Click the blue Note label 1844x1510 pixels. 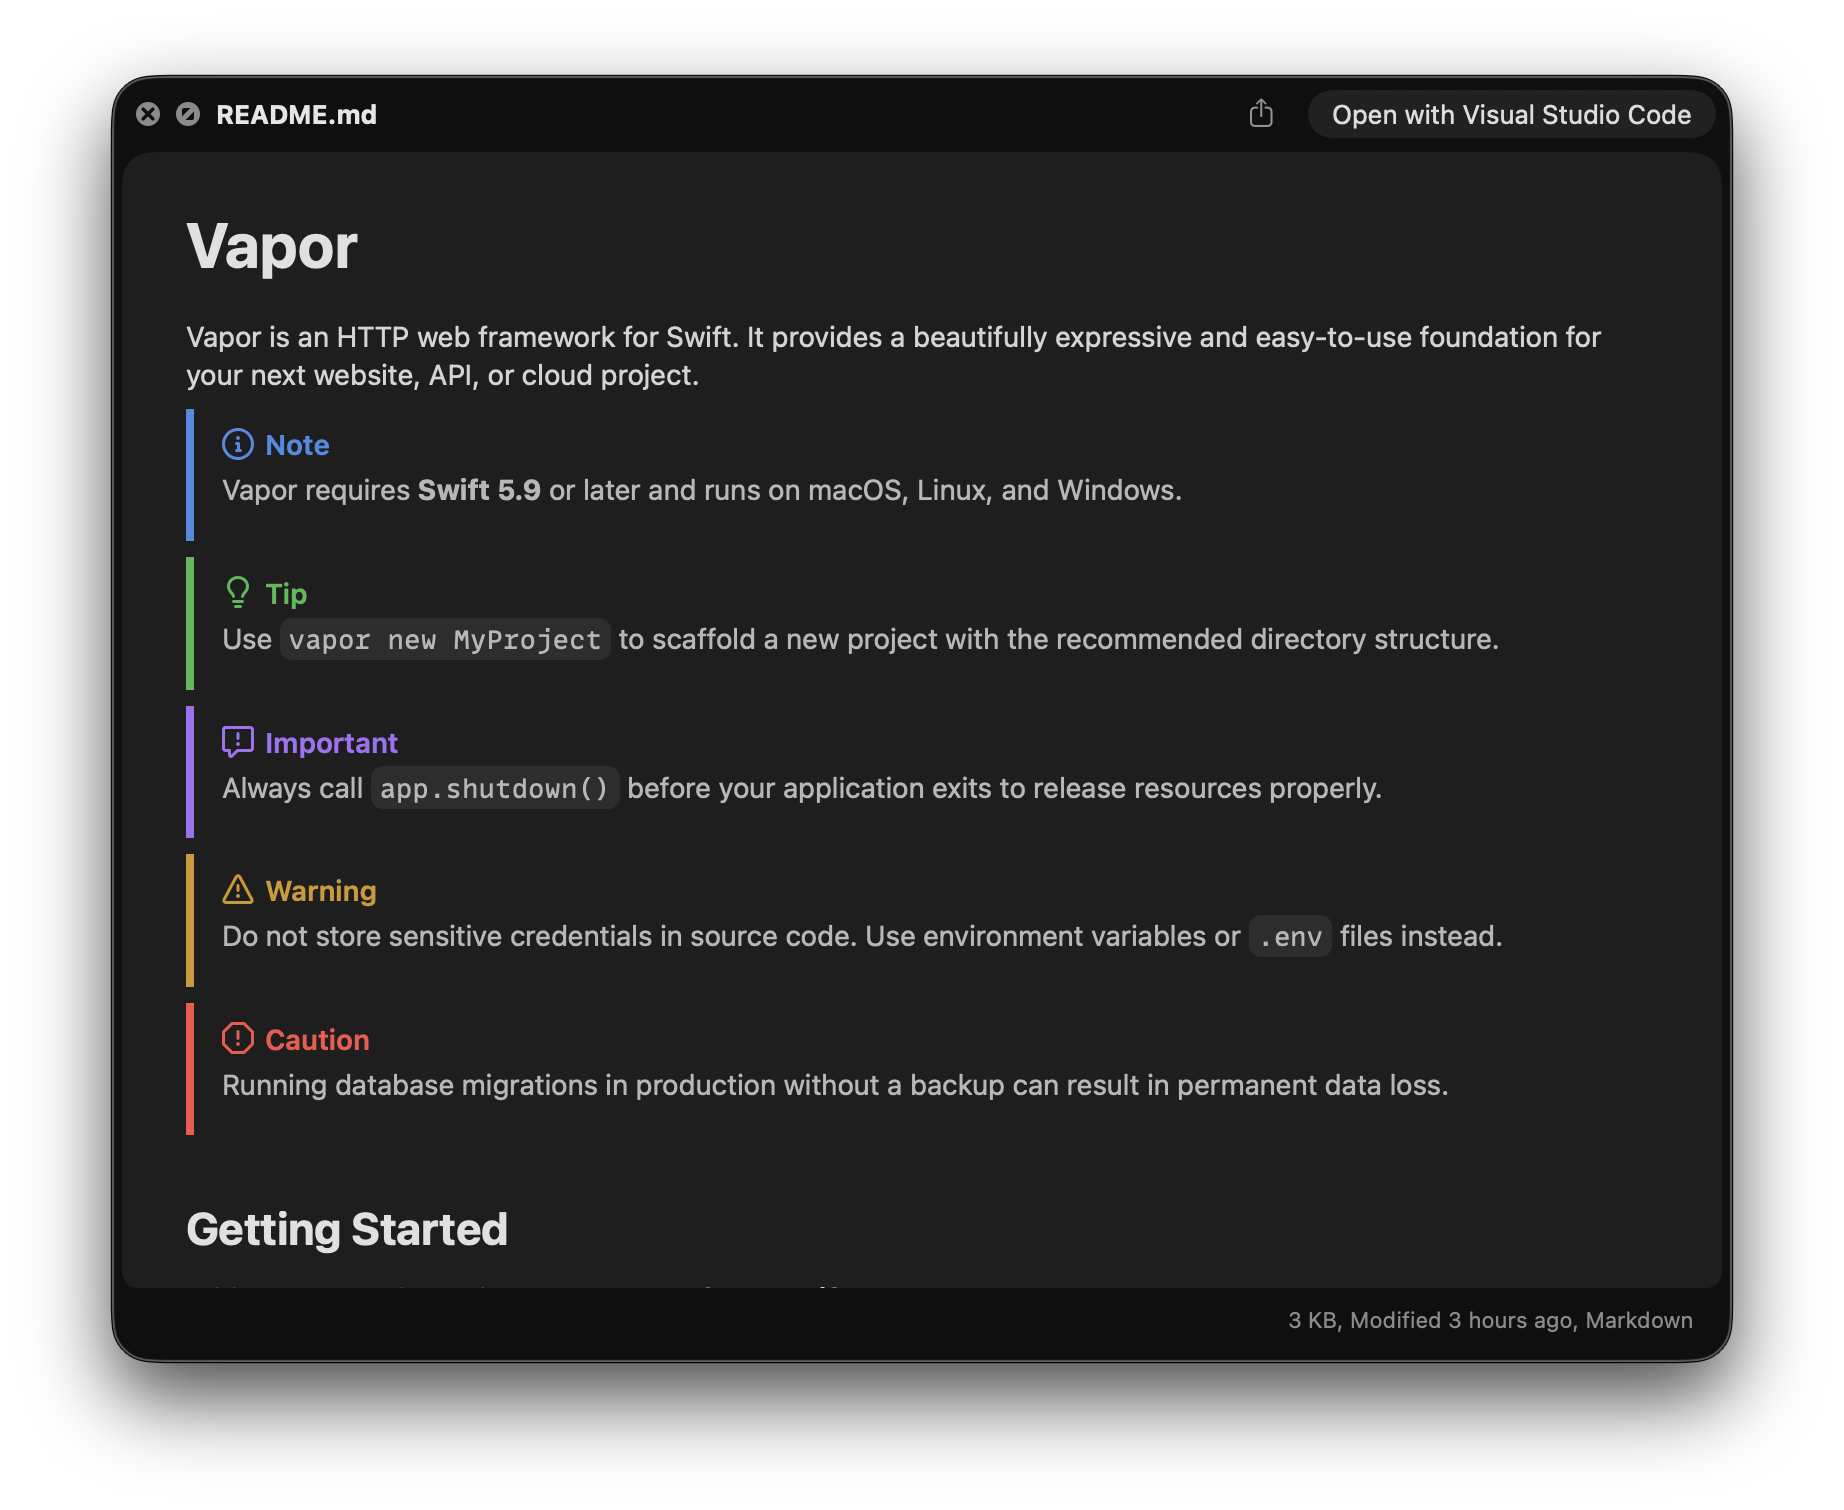tap(296, 444)
